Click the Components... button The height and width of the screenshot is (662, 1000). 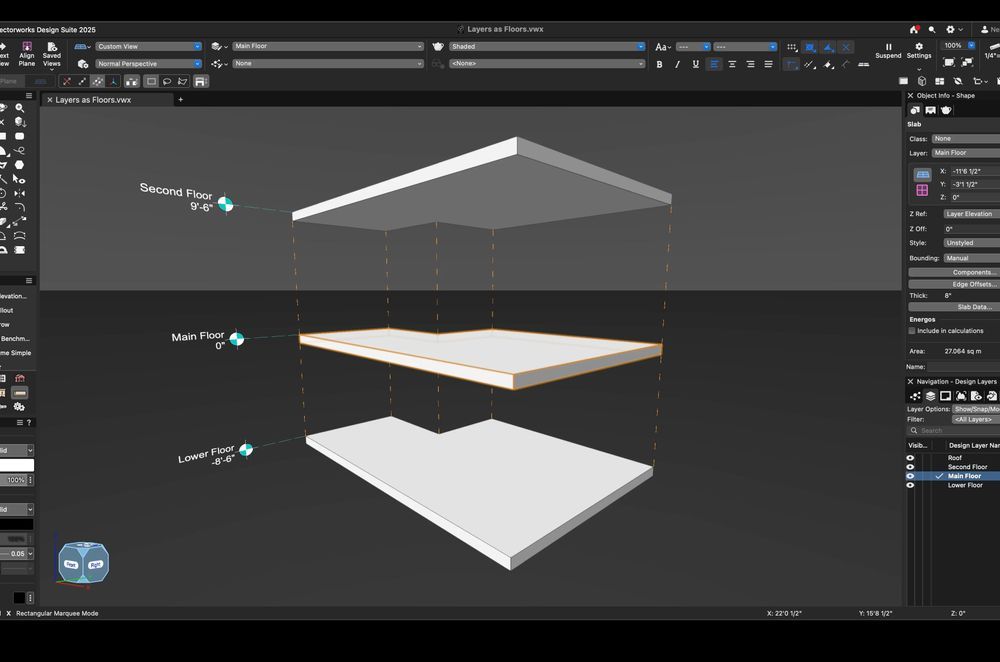[x=955, y=272]
